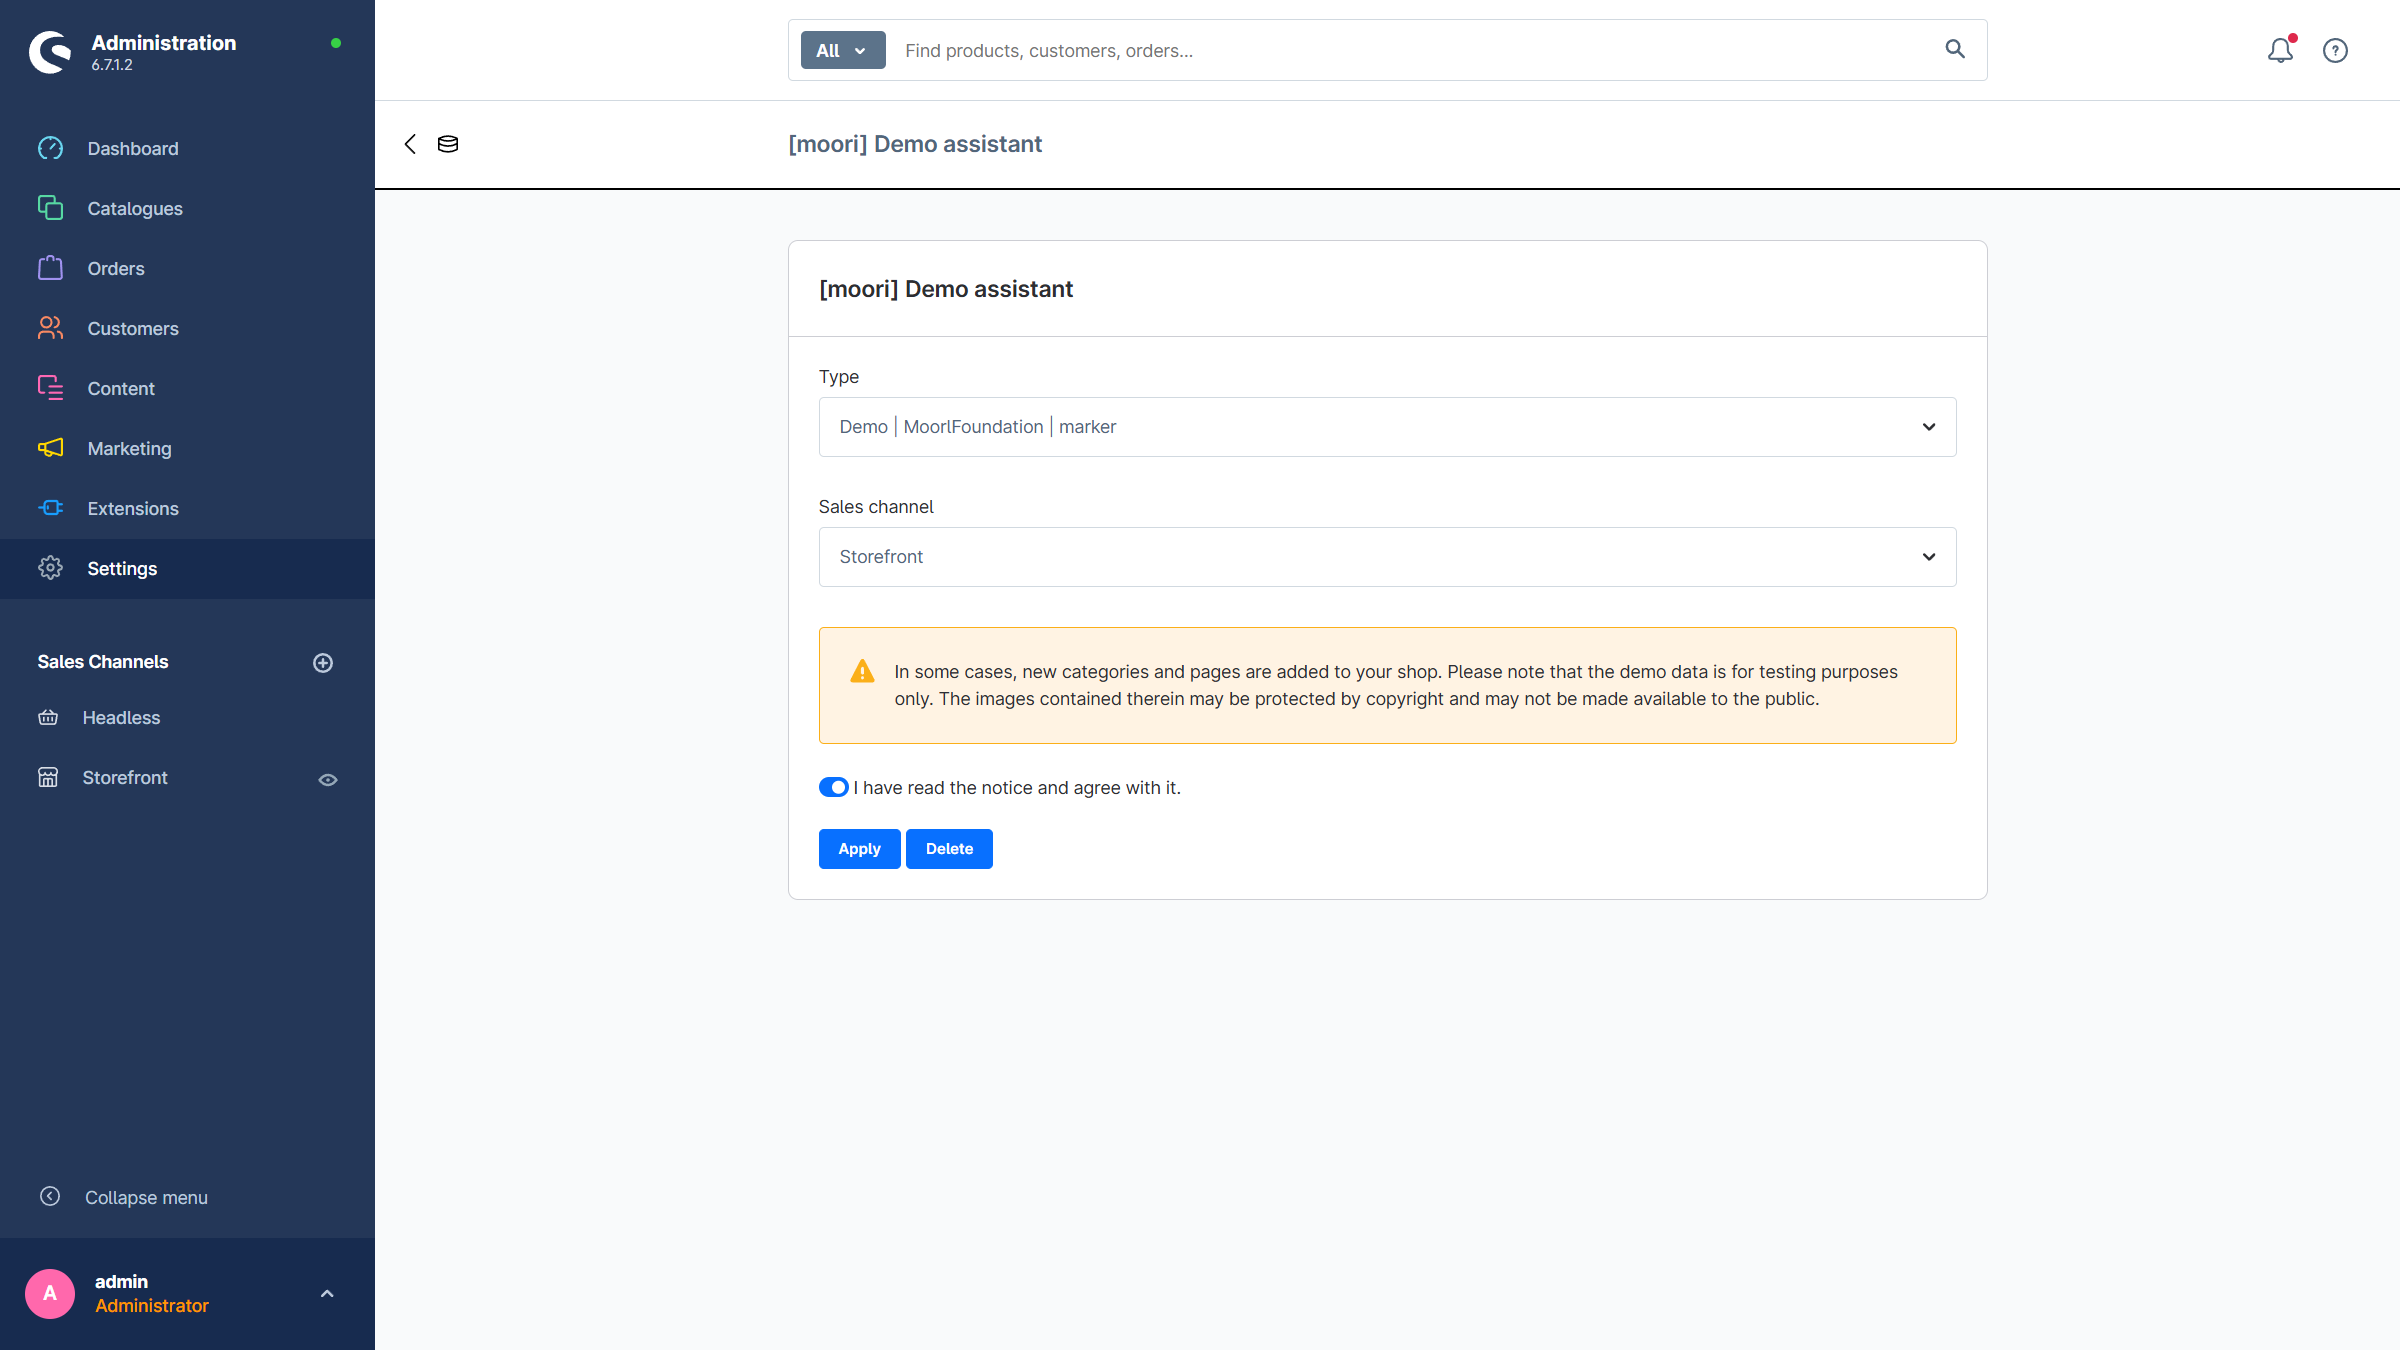Click the Collapse menu arrow icon
Screen dimensions: 2400x1350
[50, 1197]
